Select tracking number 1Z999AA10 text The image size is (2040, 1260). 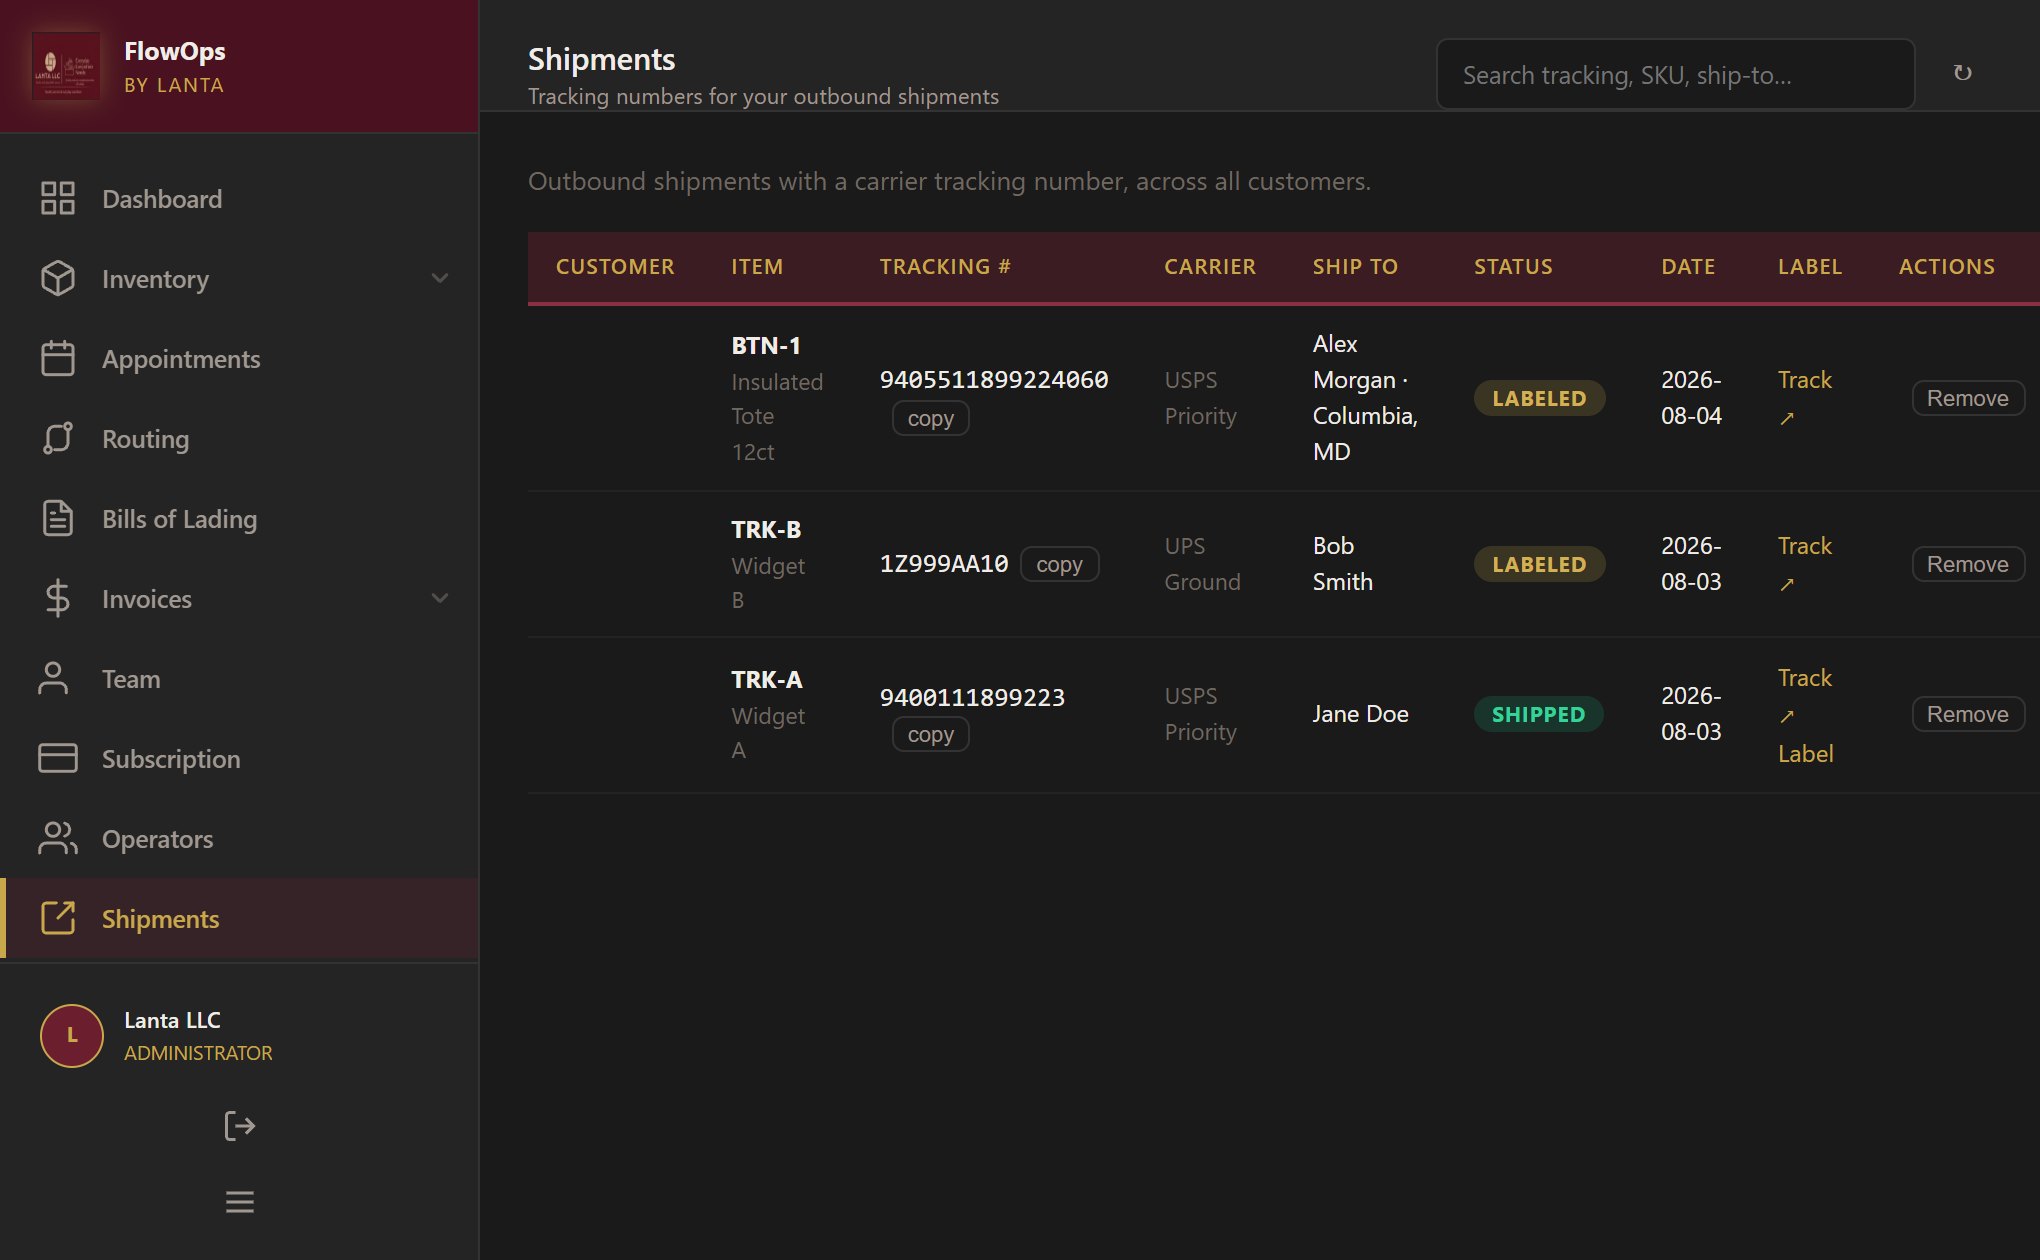point(944,564)
